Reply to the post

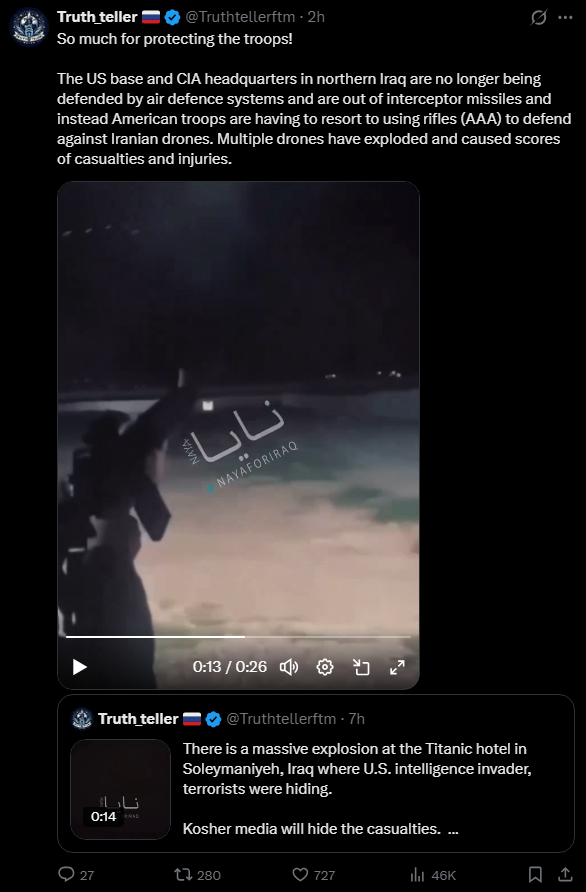pos(76,874)
